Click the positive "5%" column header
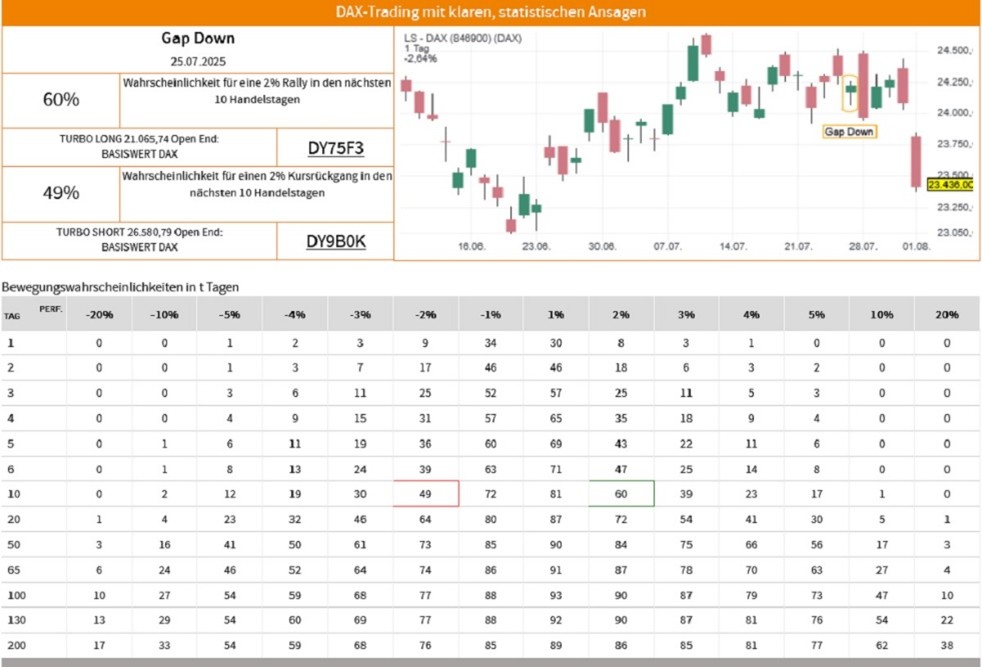The image size is (982, 667). pyautogui.click(x=816, y=314)
